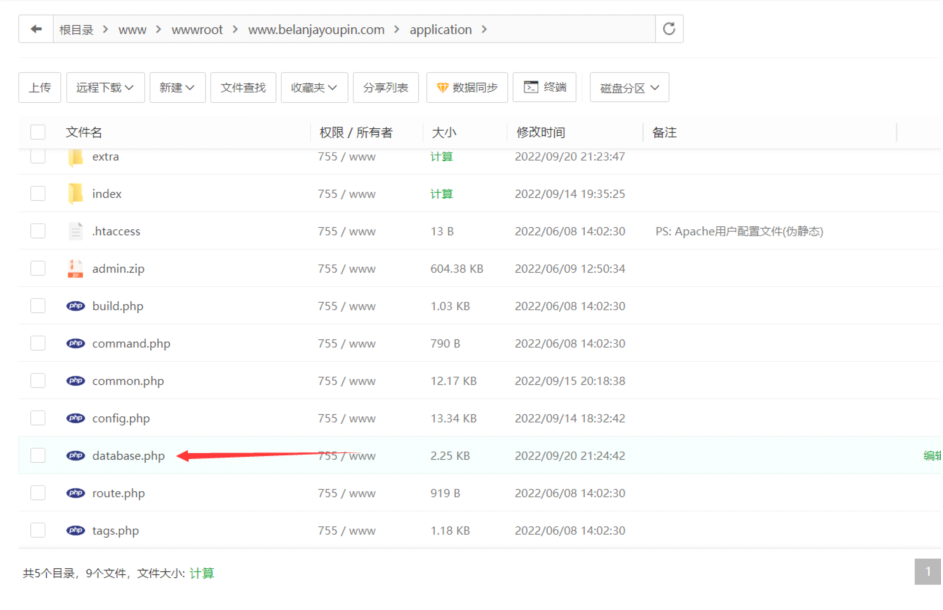Viewport: 943px width, 610px height.
Task: Tick the checkbox for tags.php
Action: [x=38, y=531]
